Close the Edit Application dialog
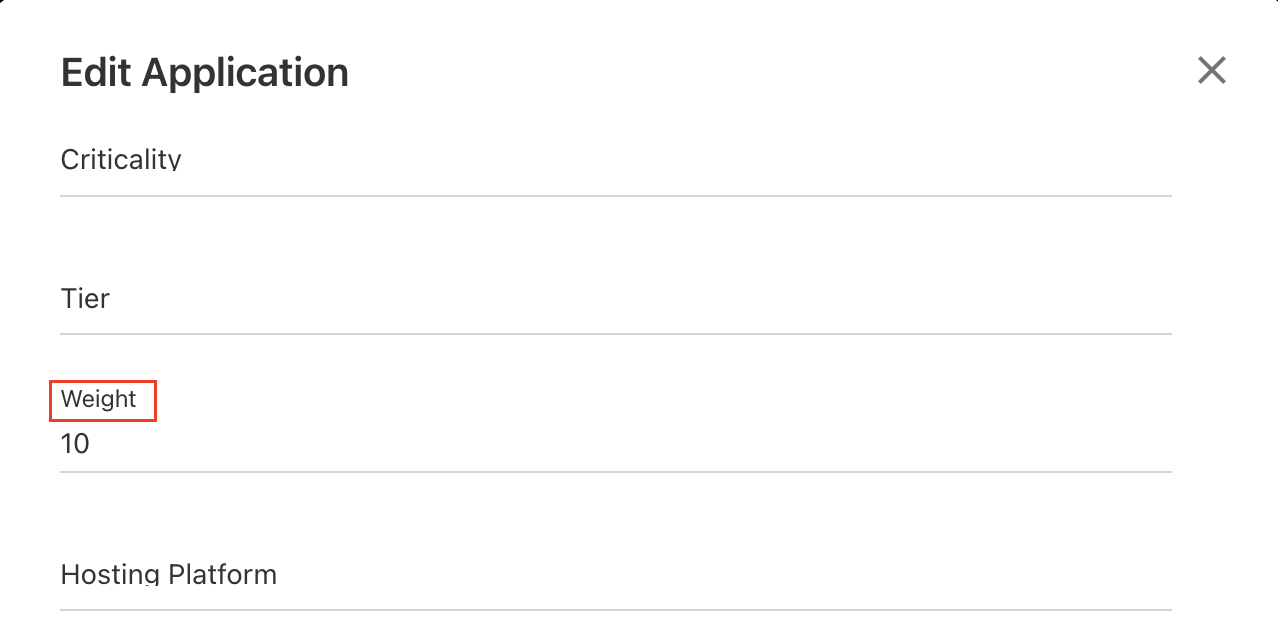The height and width of the screenshot is (628, 1278). pyautogui.click(x=1211, y=71)
